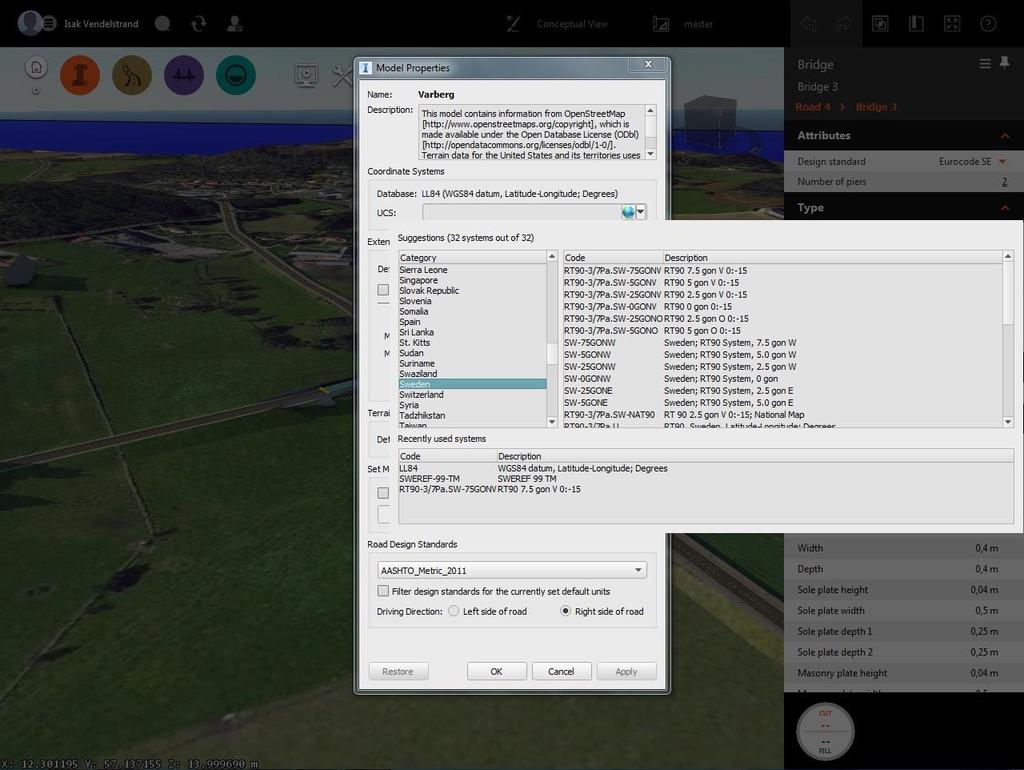Click the Apply button
The image size is (1024, 770).
(626, 671)
